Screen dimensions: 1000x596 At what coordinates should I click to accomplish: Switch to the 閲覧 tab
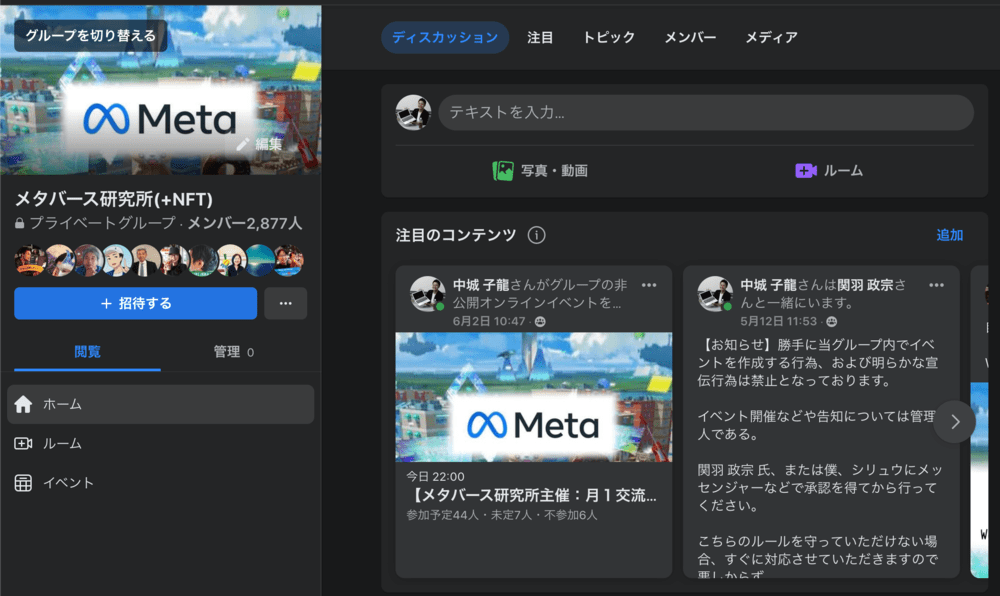(87, 352)
